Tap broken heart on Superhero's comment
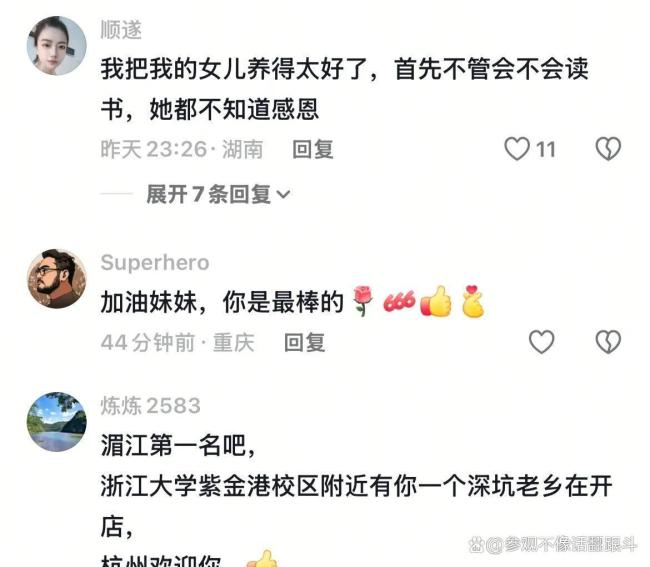This screenshot has width=650, height=567. click(x=608, y=342)
